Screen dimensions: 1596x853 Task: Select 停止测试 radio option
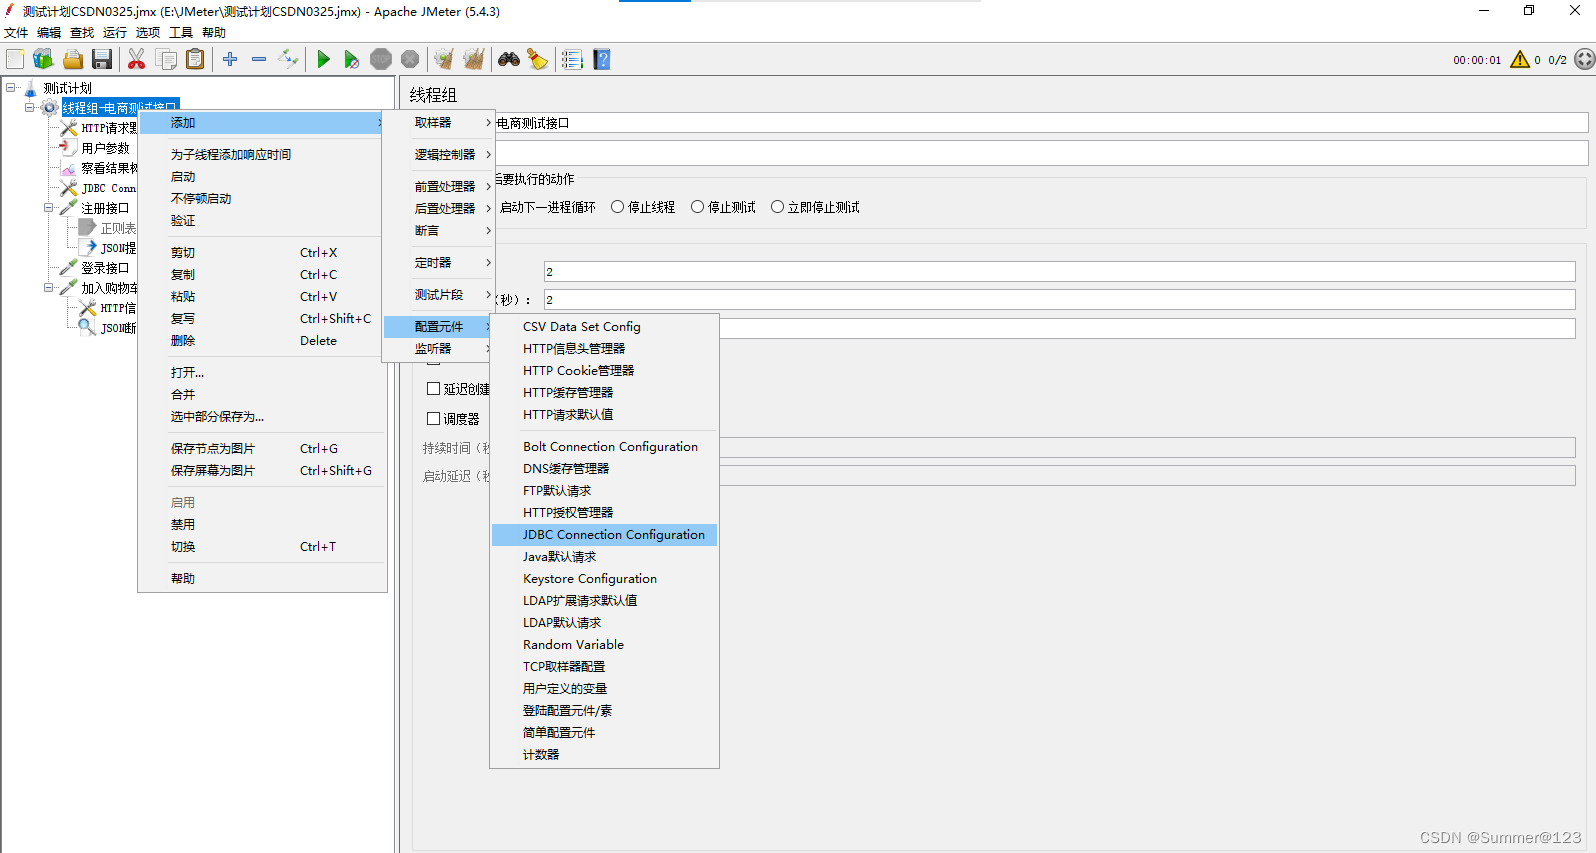(x=723, y=207)
